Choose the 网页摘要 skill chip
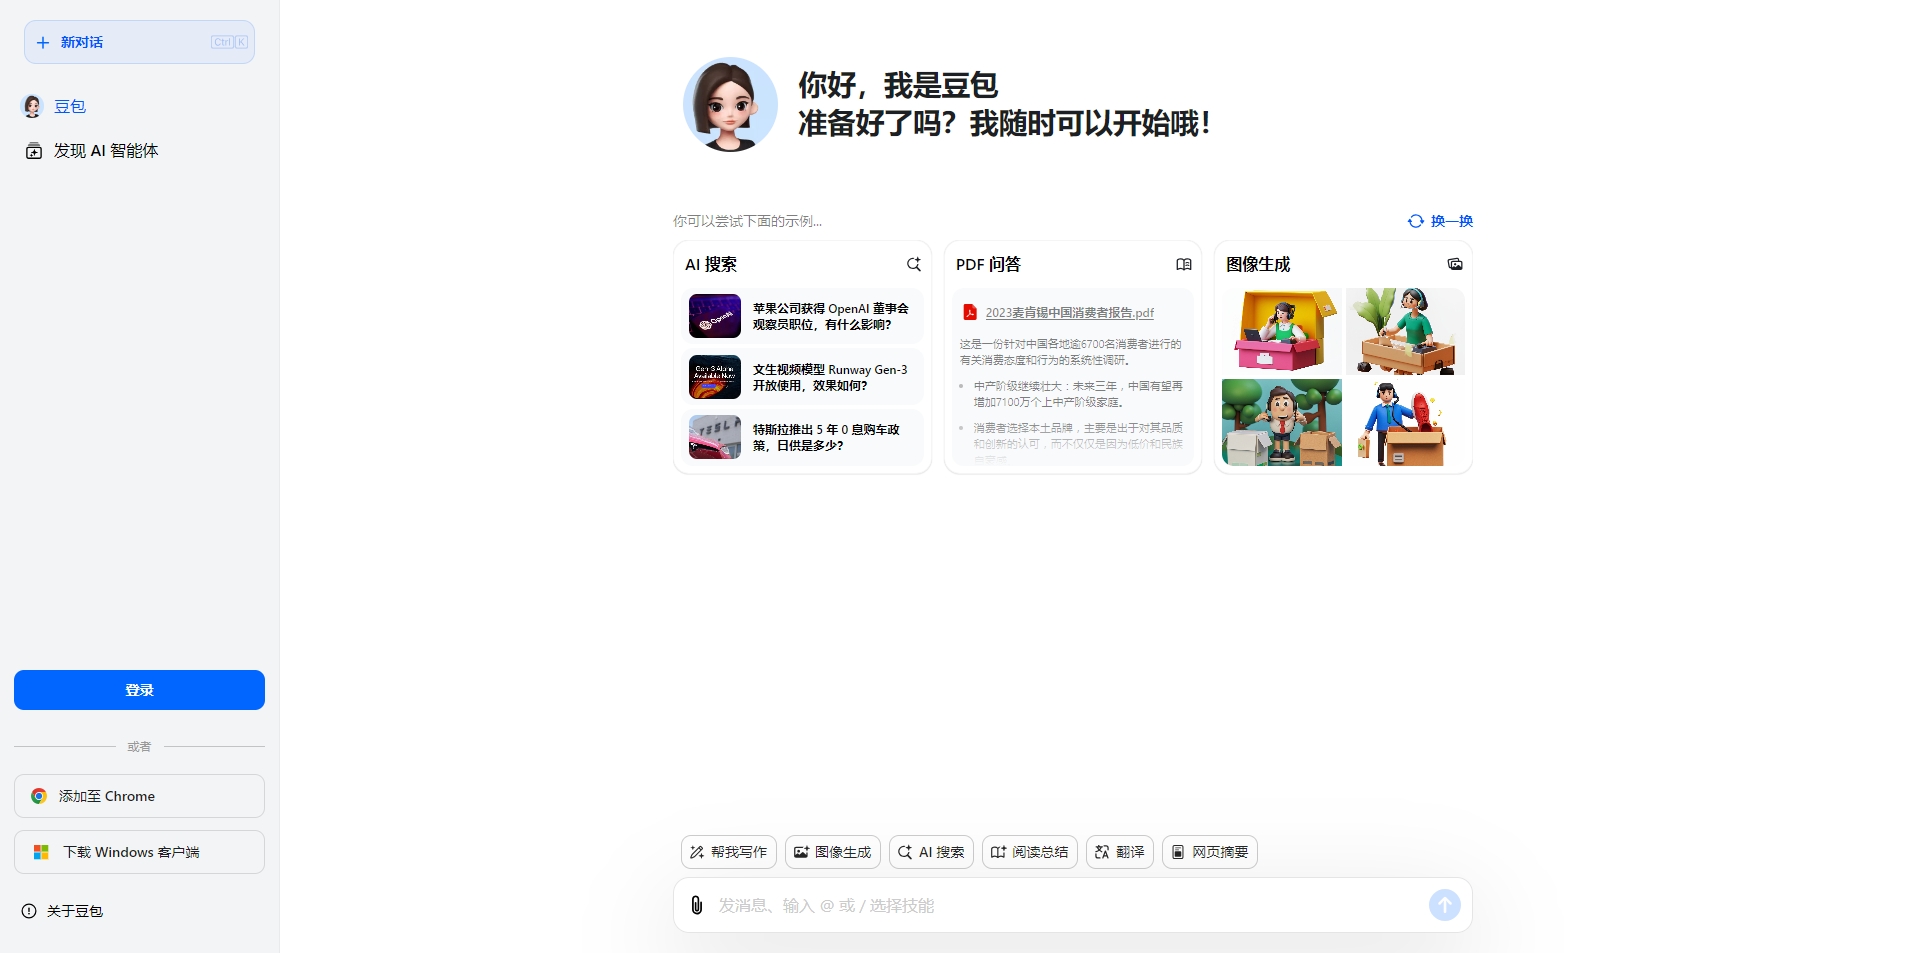 1210,852
